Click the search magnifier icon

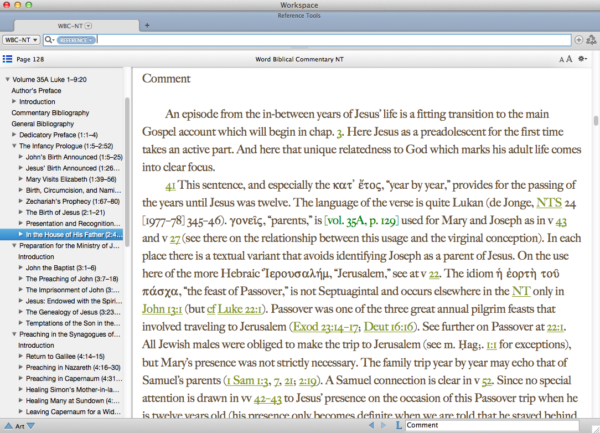50,40
